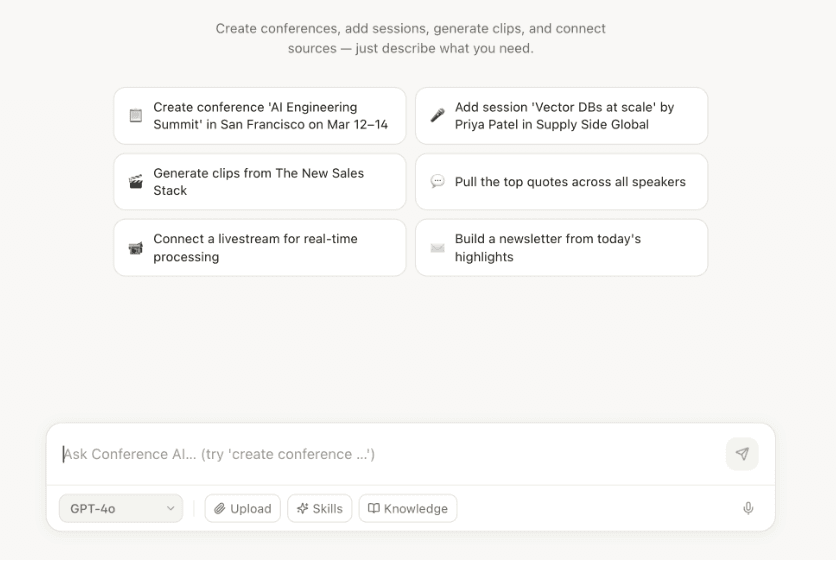Click the Upload button
This screenshot has width=836, height=562.
(x=243, y=508)
